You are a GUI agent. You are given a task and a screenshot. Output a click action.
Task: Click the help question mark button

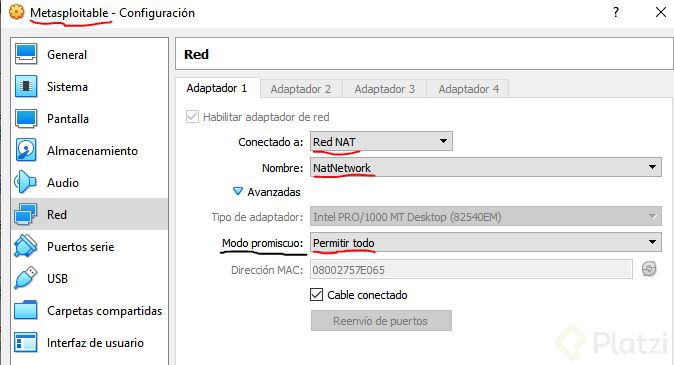pos(616,12)
